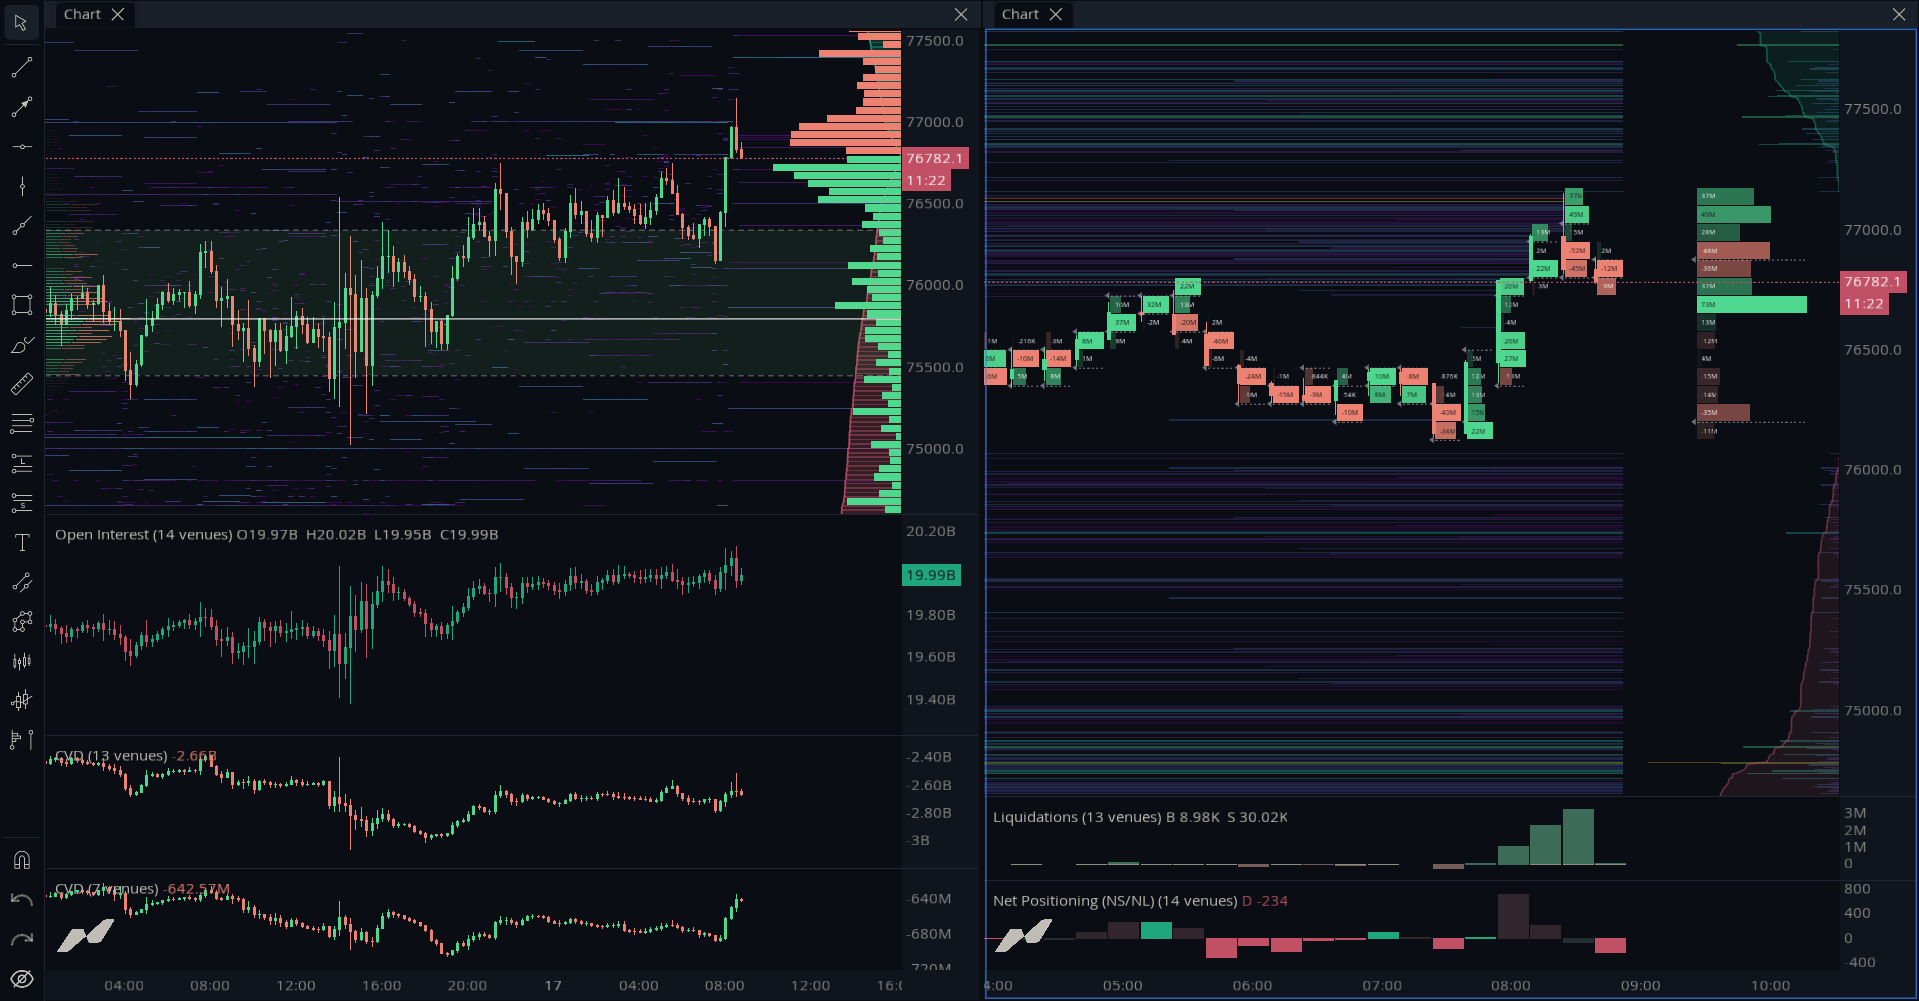The width and height of the screenshot is (1919, 1001).
Task: Select the trend line drawing tool
Action: (x=21, y=67)
